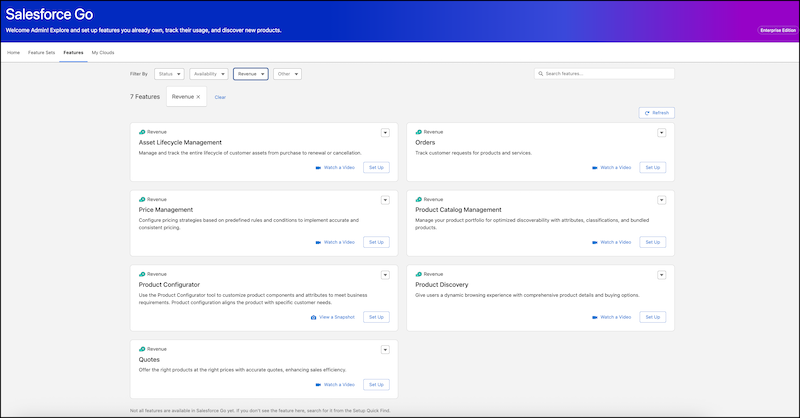
Task: Open the Revenue filter dropdown
Action: (250, 74)
